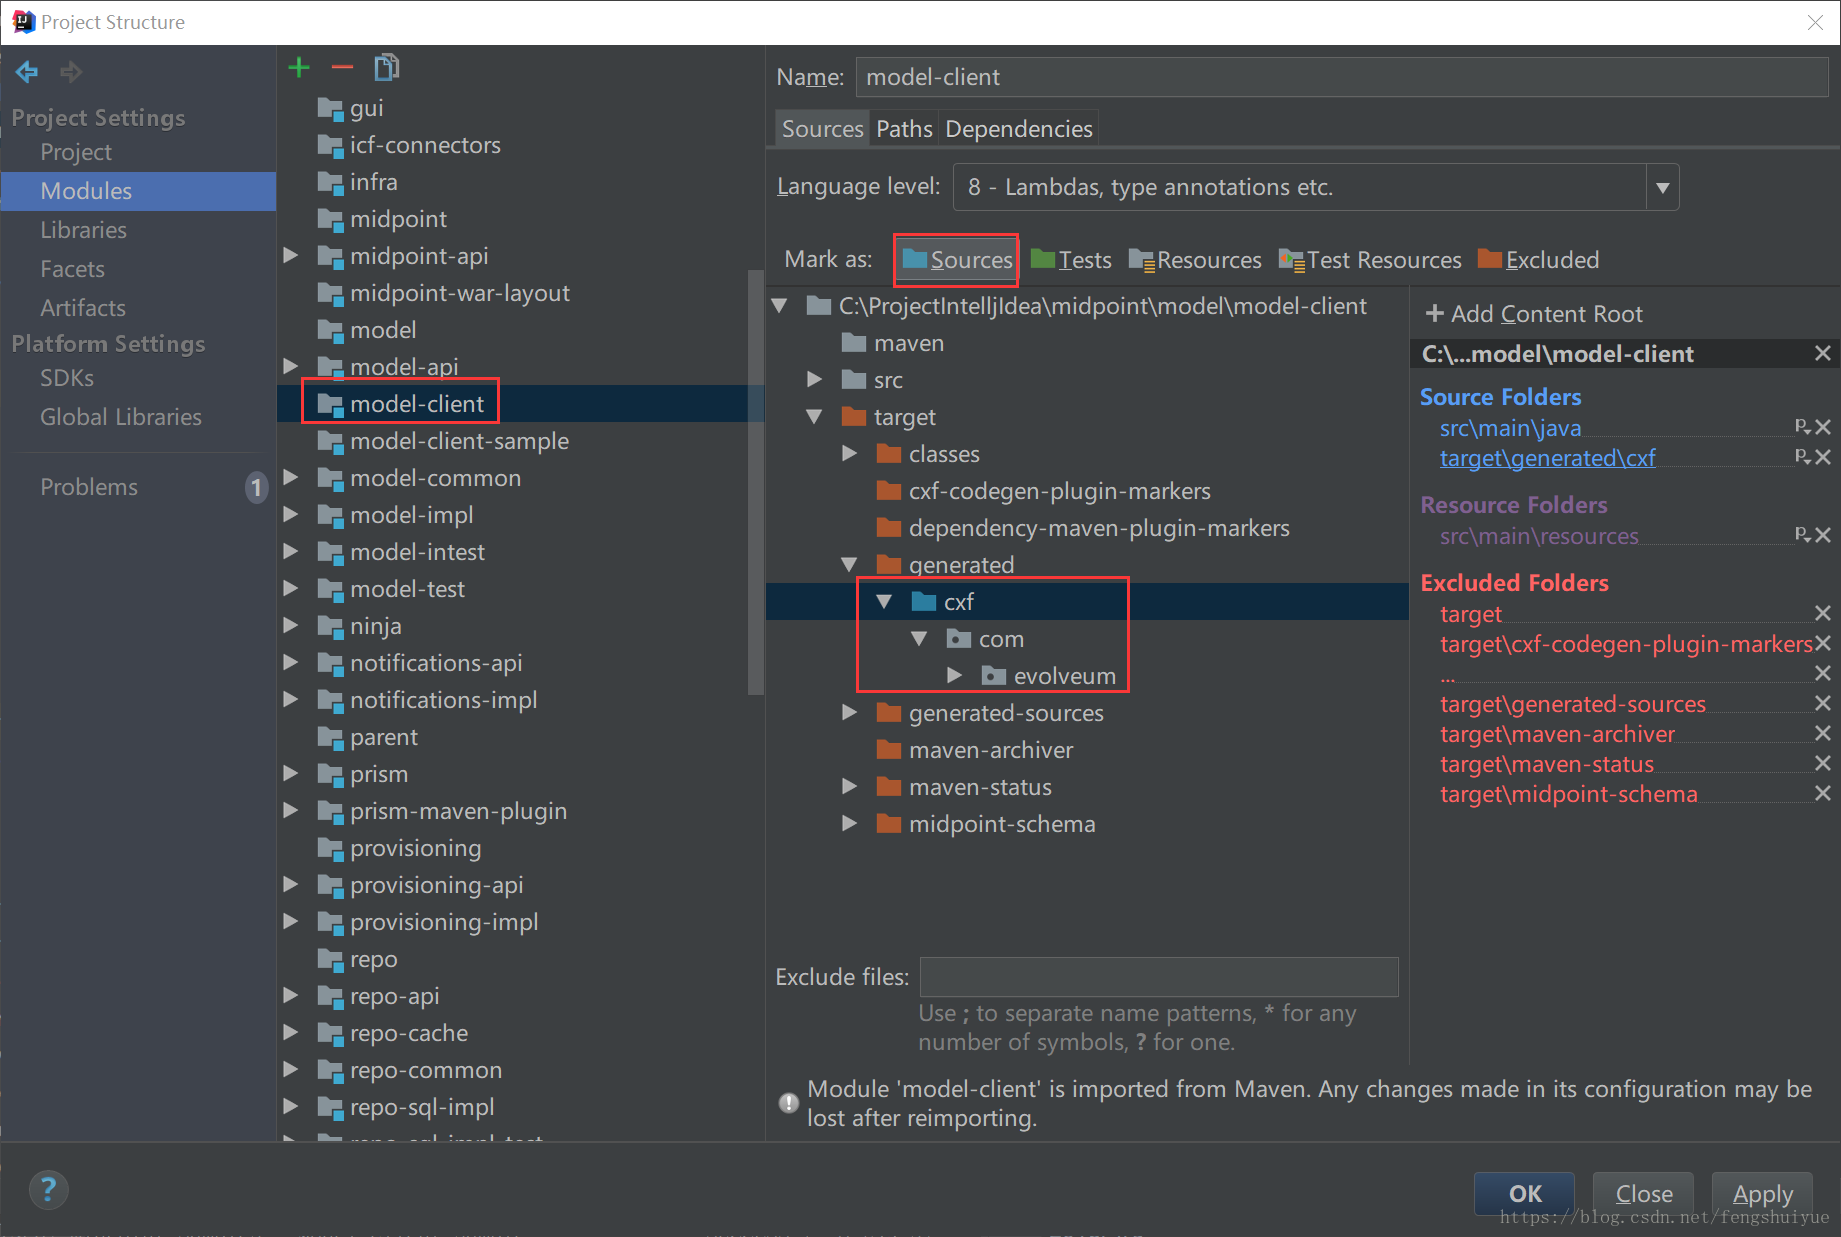Mark folder as Sources
This screenshot has width=1841, height=1237.
pos(957,260)
